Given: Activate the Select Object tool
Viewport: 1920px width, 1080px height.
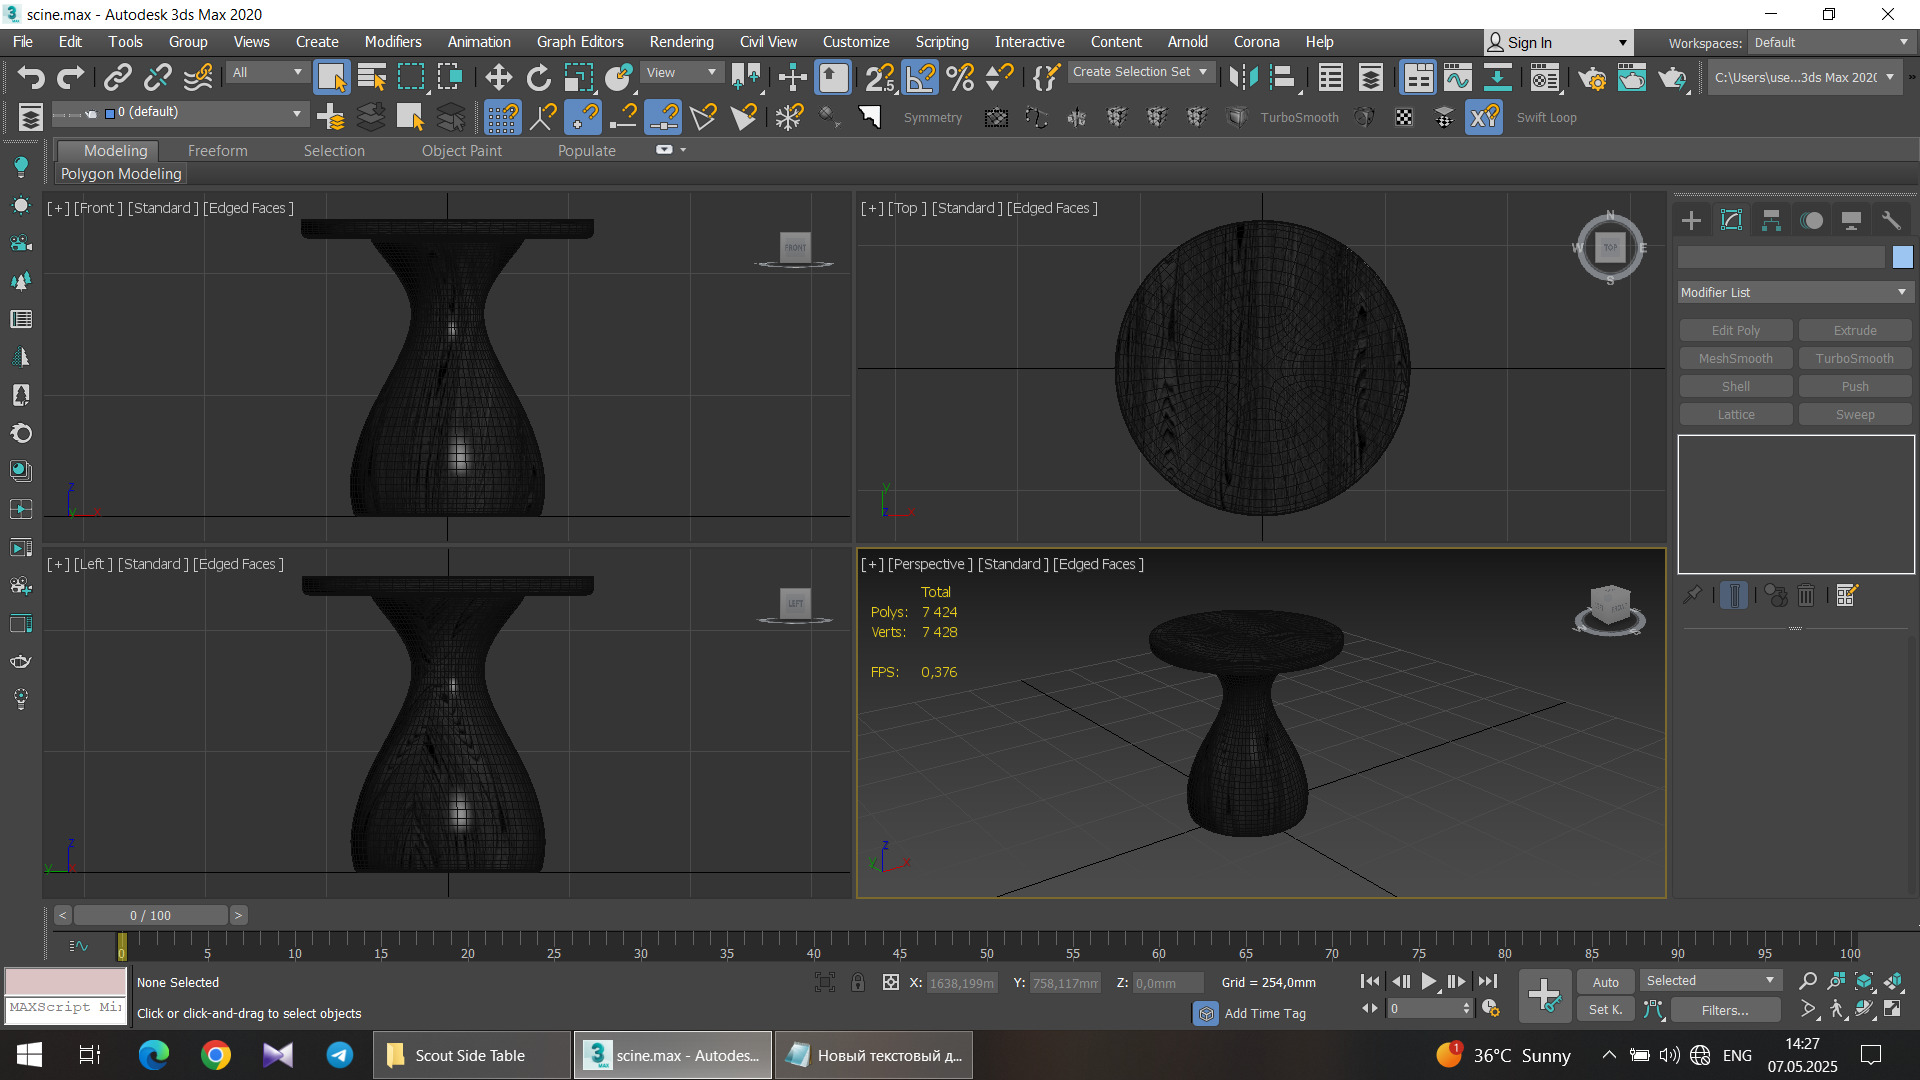Looking at the screenshot, I should [x=331, y=77].
